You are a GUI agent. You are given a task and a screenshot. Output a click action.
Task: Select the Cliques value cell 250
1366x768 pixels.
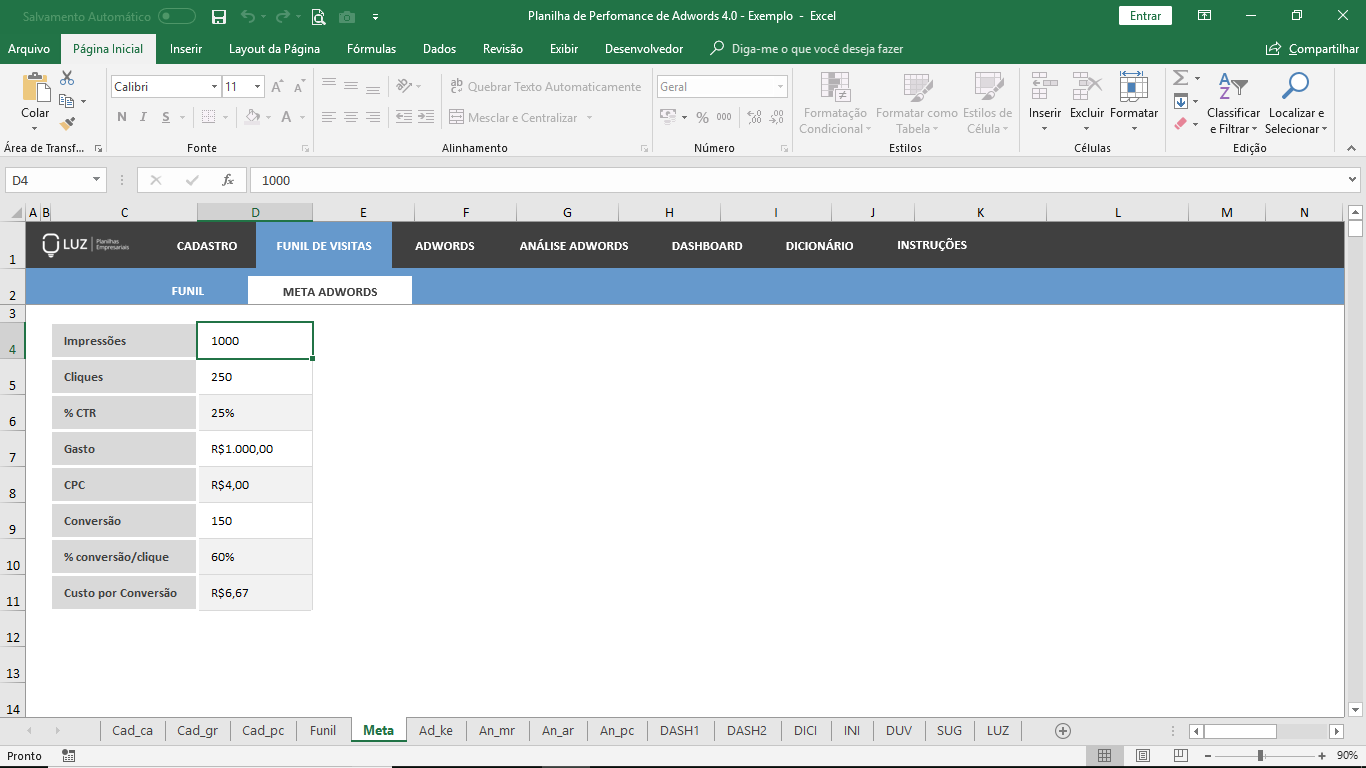click(255, 377)
